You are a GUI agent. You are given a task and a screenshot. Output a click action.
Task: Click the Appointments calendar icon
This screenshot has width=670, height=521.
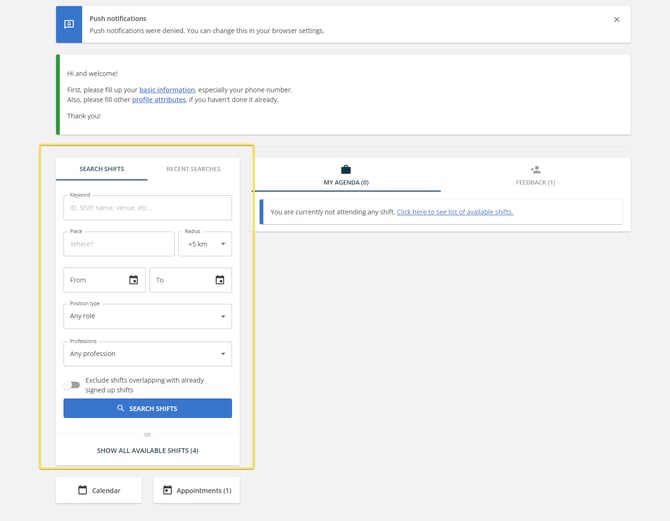(x=167, y=490)
